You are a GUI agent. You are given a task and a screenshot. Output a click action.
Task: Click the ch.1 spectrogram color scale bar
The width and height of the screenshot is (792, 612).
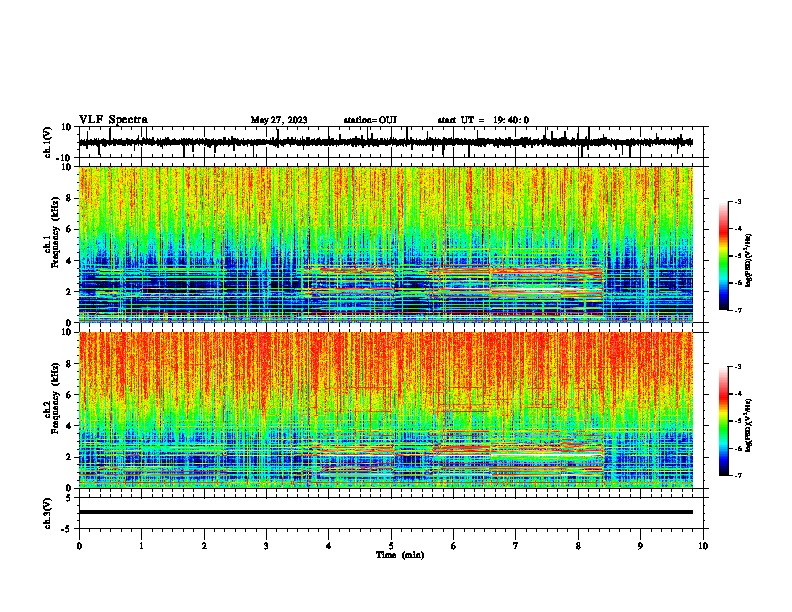(723, 256)
